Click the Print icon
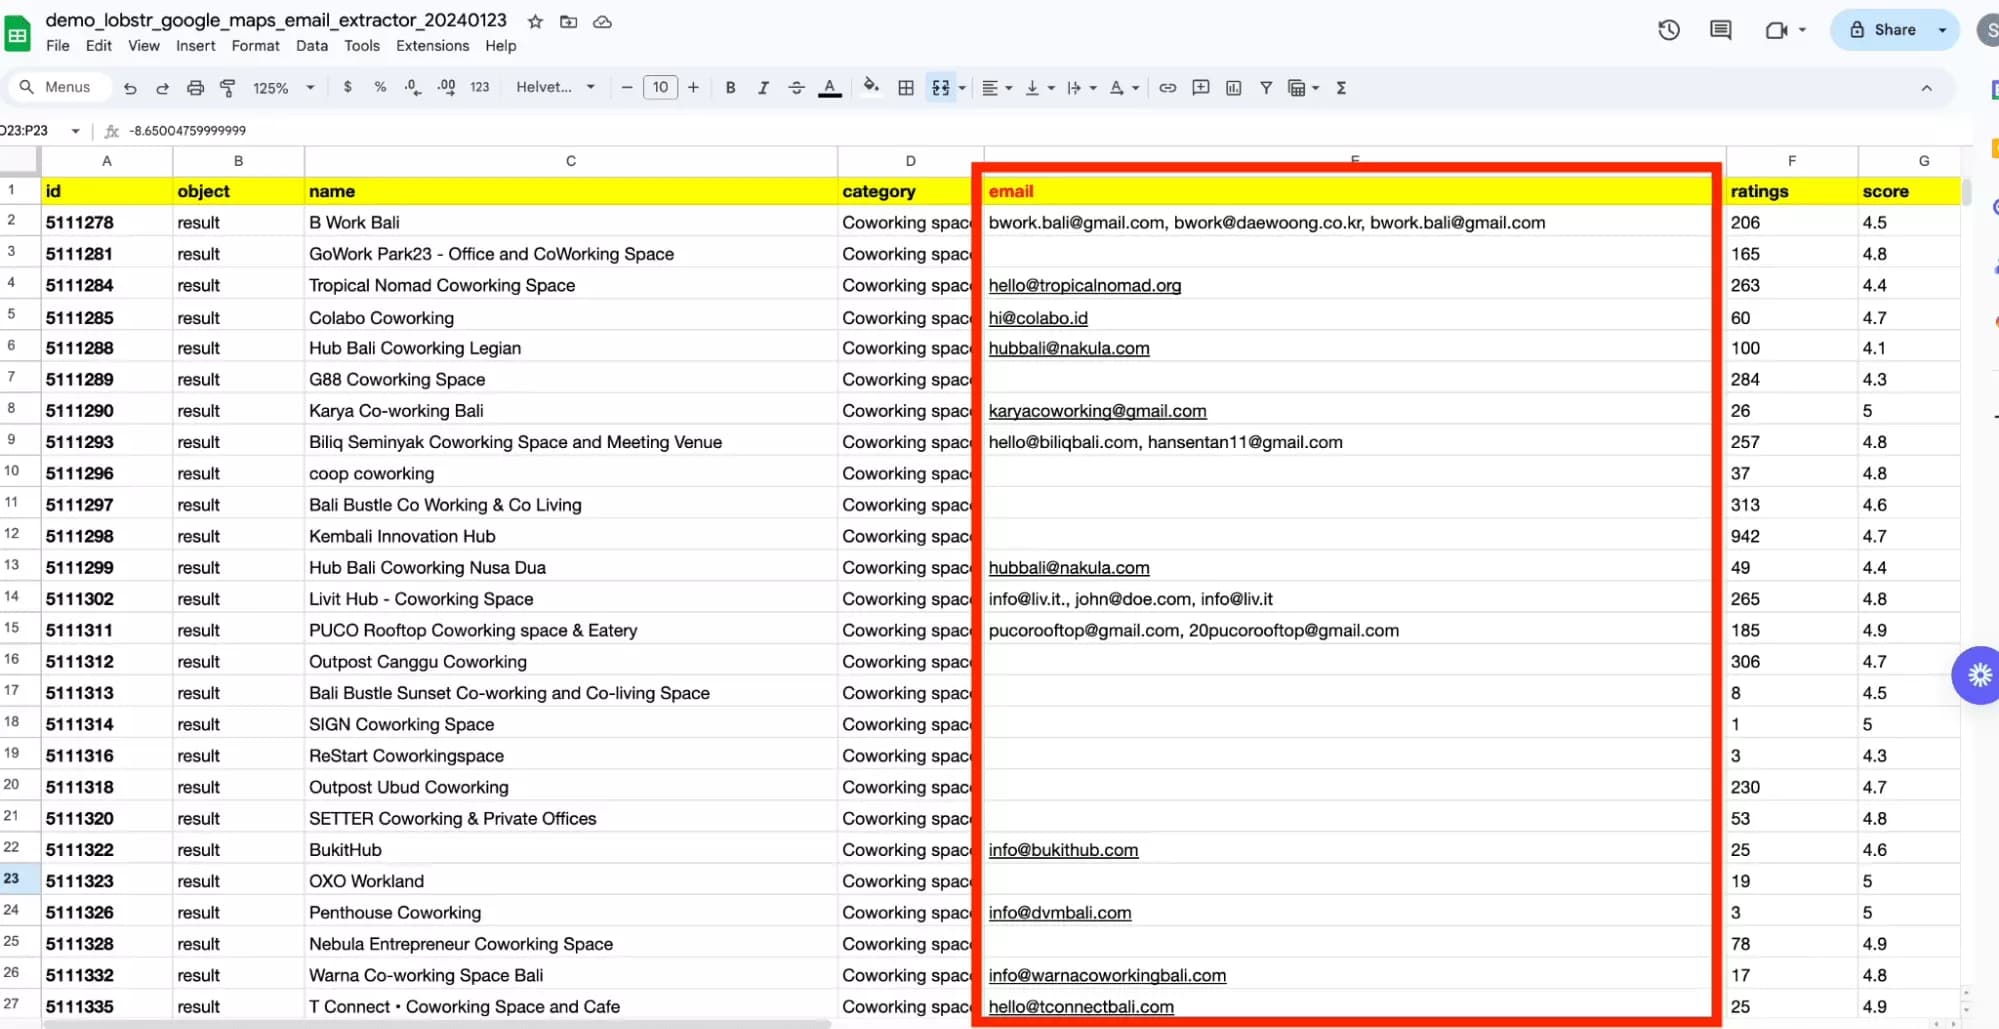This screenshot has width=1999, height=1029. tap(196, 88)
